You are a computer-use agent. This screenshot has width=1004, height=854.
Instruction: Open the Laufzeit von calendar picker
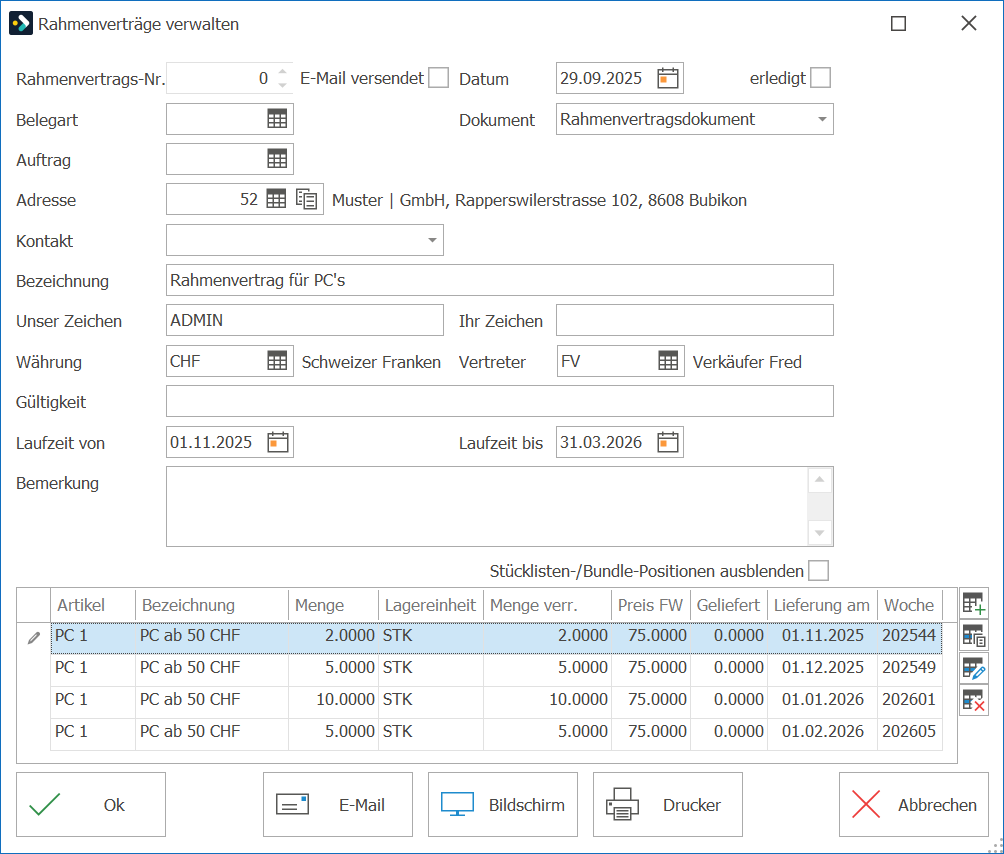coord(277,442)
